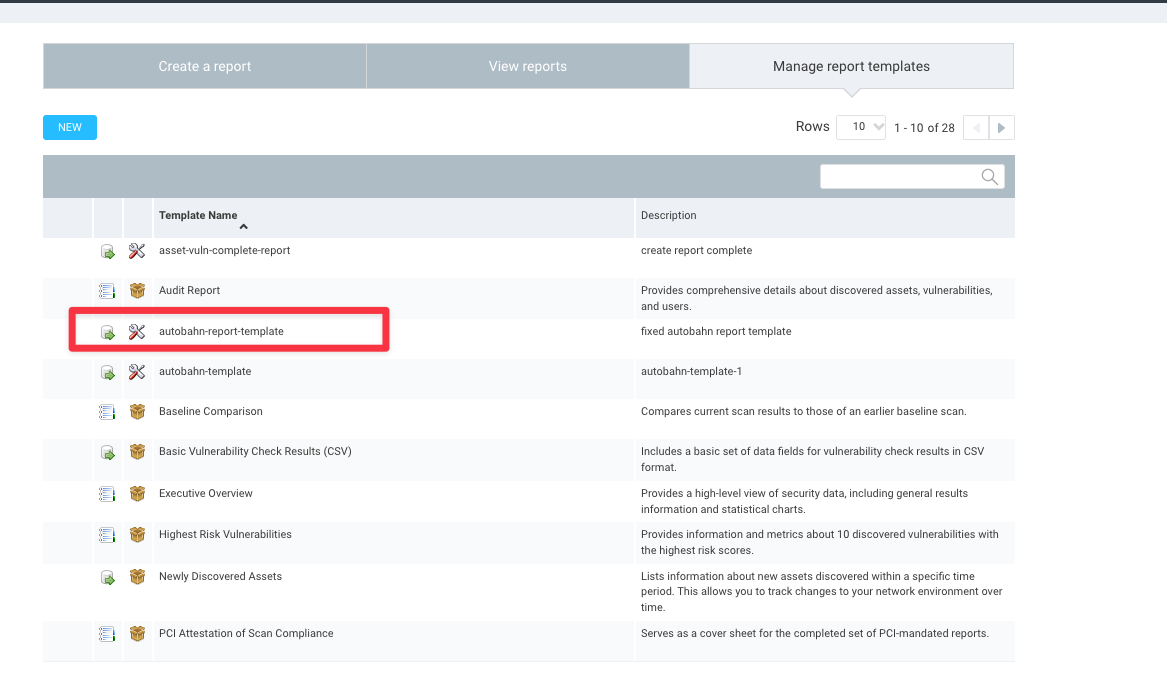Screen dimensions: 1167x698
Task: Click the 'Rows' label
Action: pos(812,127)
